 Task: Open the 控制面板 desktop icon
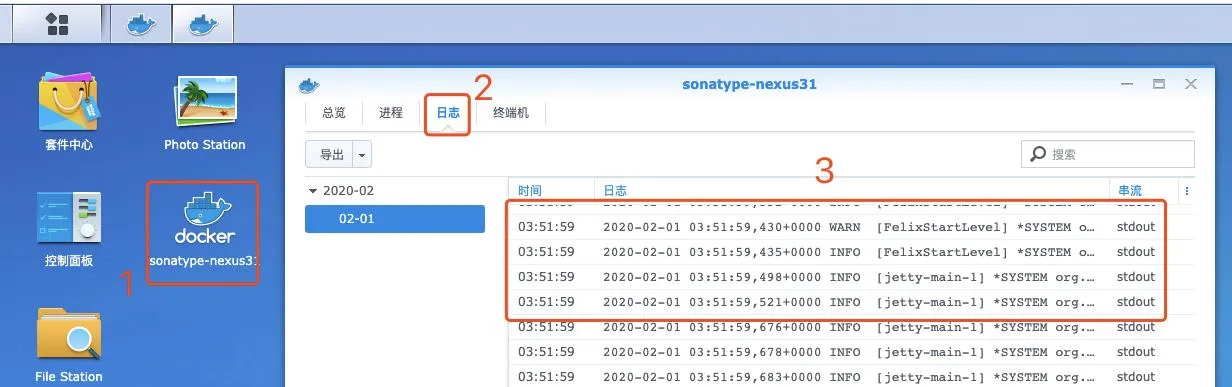69,229
